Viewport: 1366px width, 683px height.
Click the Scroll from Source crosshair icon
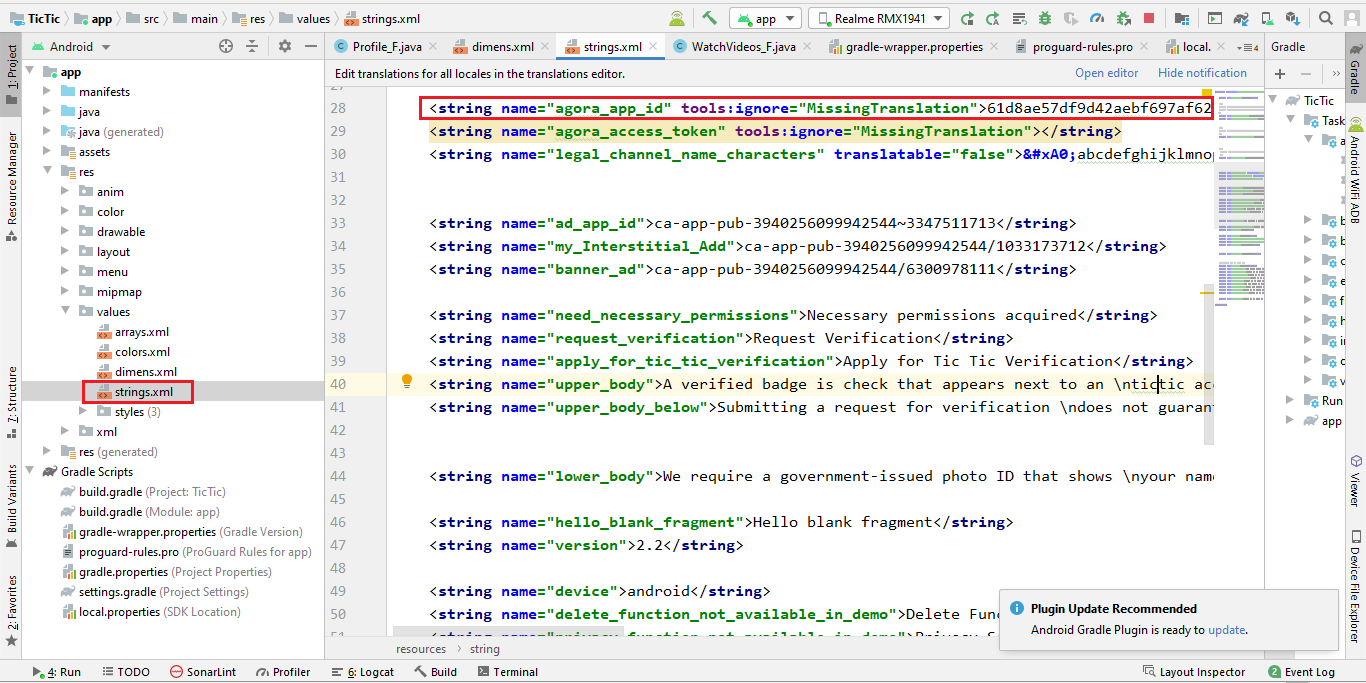click(226, 46)
